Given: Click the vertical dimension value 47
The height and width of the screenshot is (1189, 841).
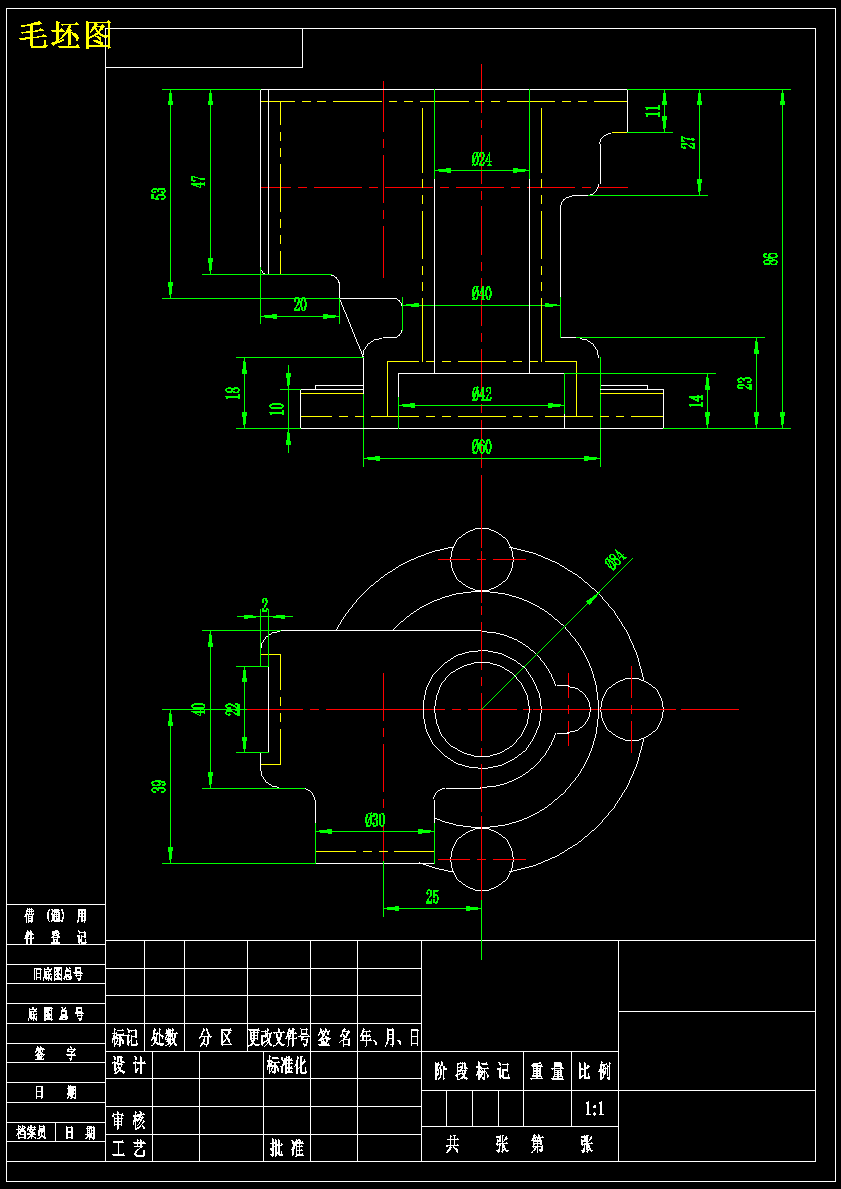Looking at the screenshot, I should (199, 182).
